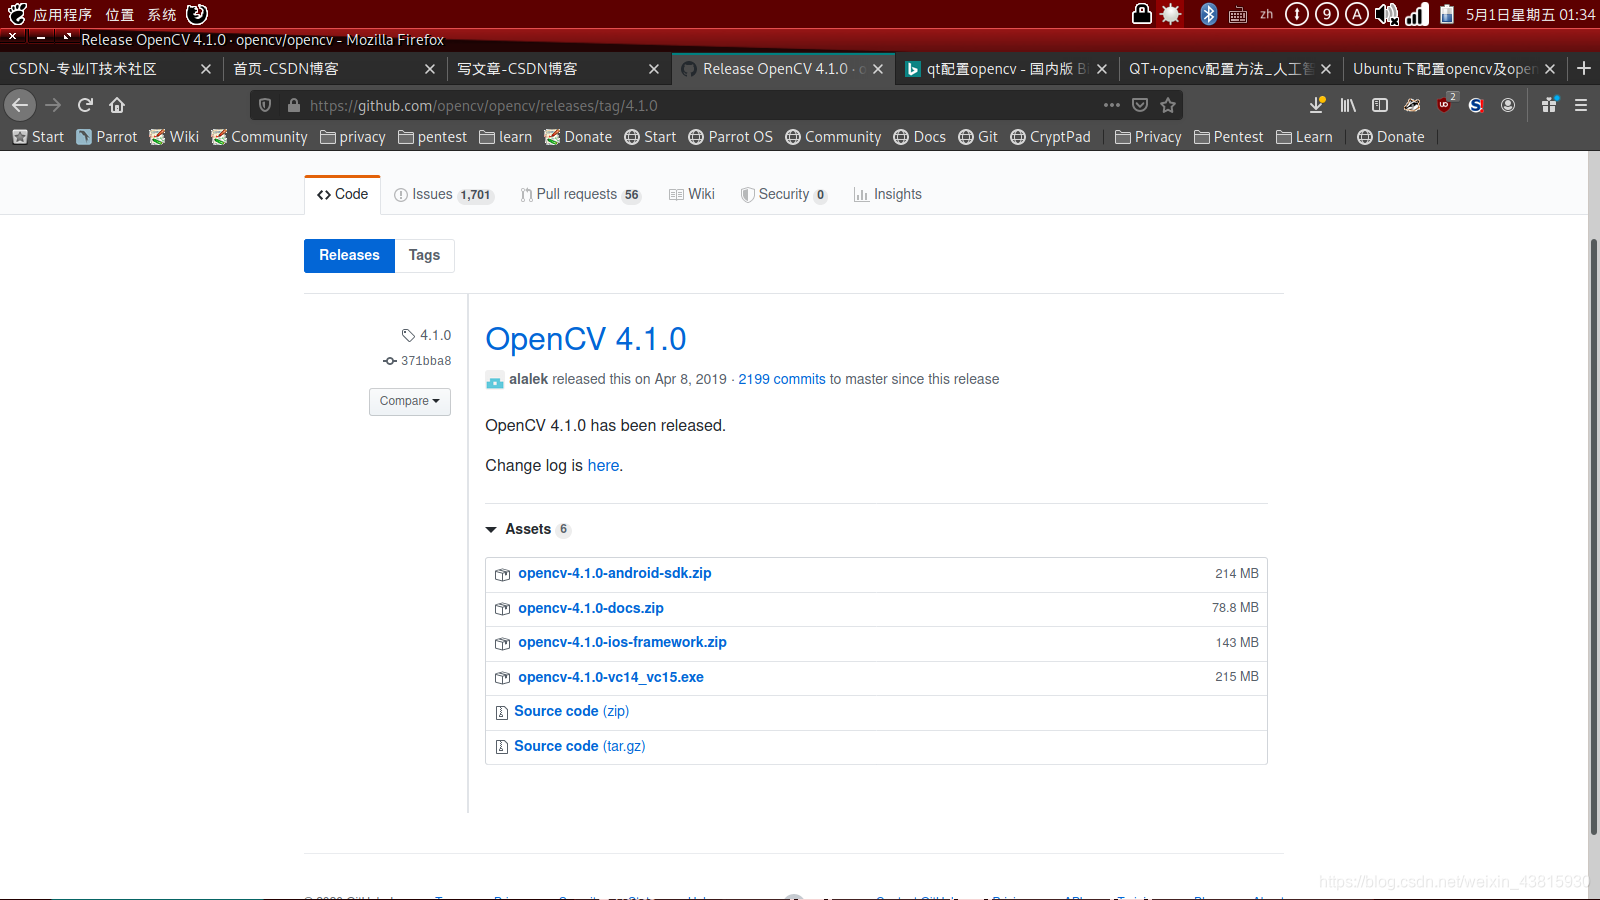Toggle Firefox sidebar view
Image resolution: width=1600 pixels, height=900 pixels.
1380,105
